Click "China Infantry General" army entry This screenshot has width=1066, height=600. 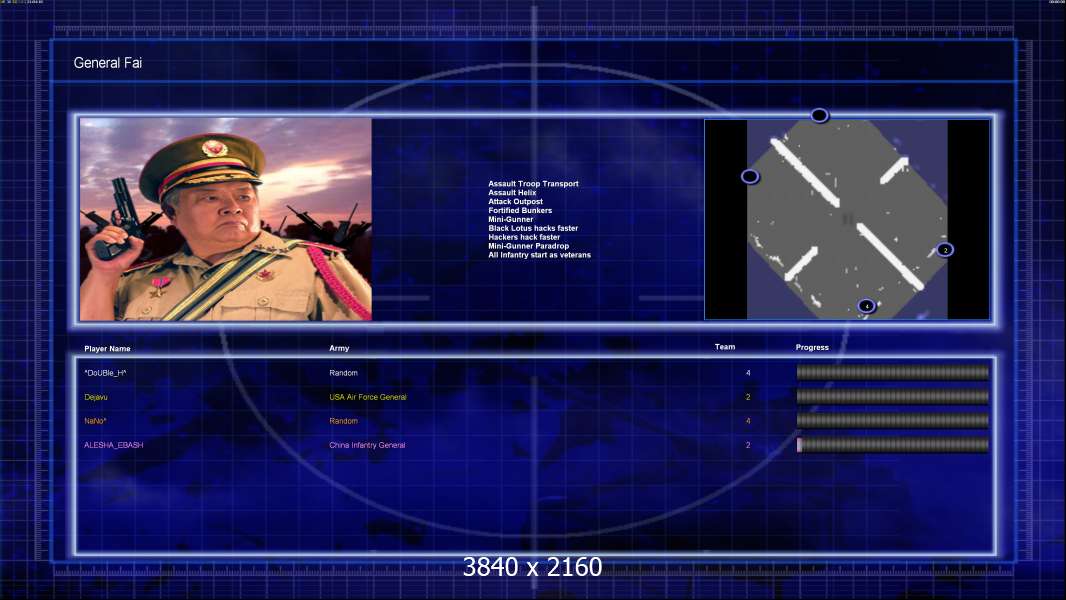click(x=367, y=445)
